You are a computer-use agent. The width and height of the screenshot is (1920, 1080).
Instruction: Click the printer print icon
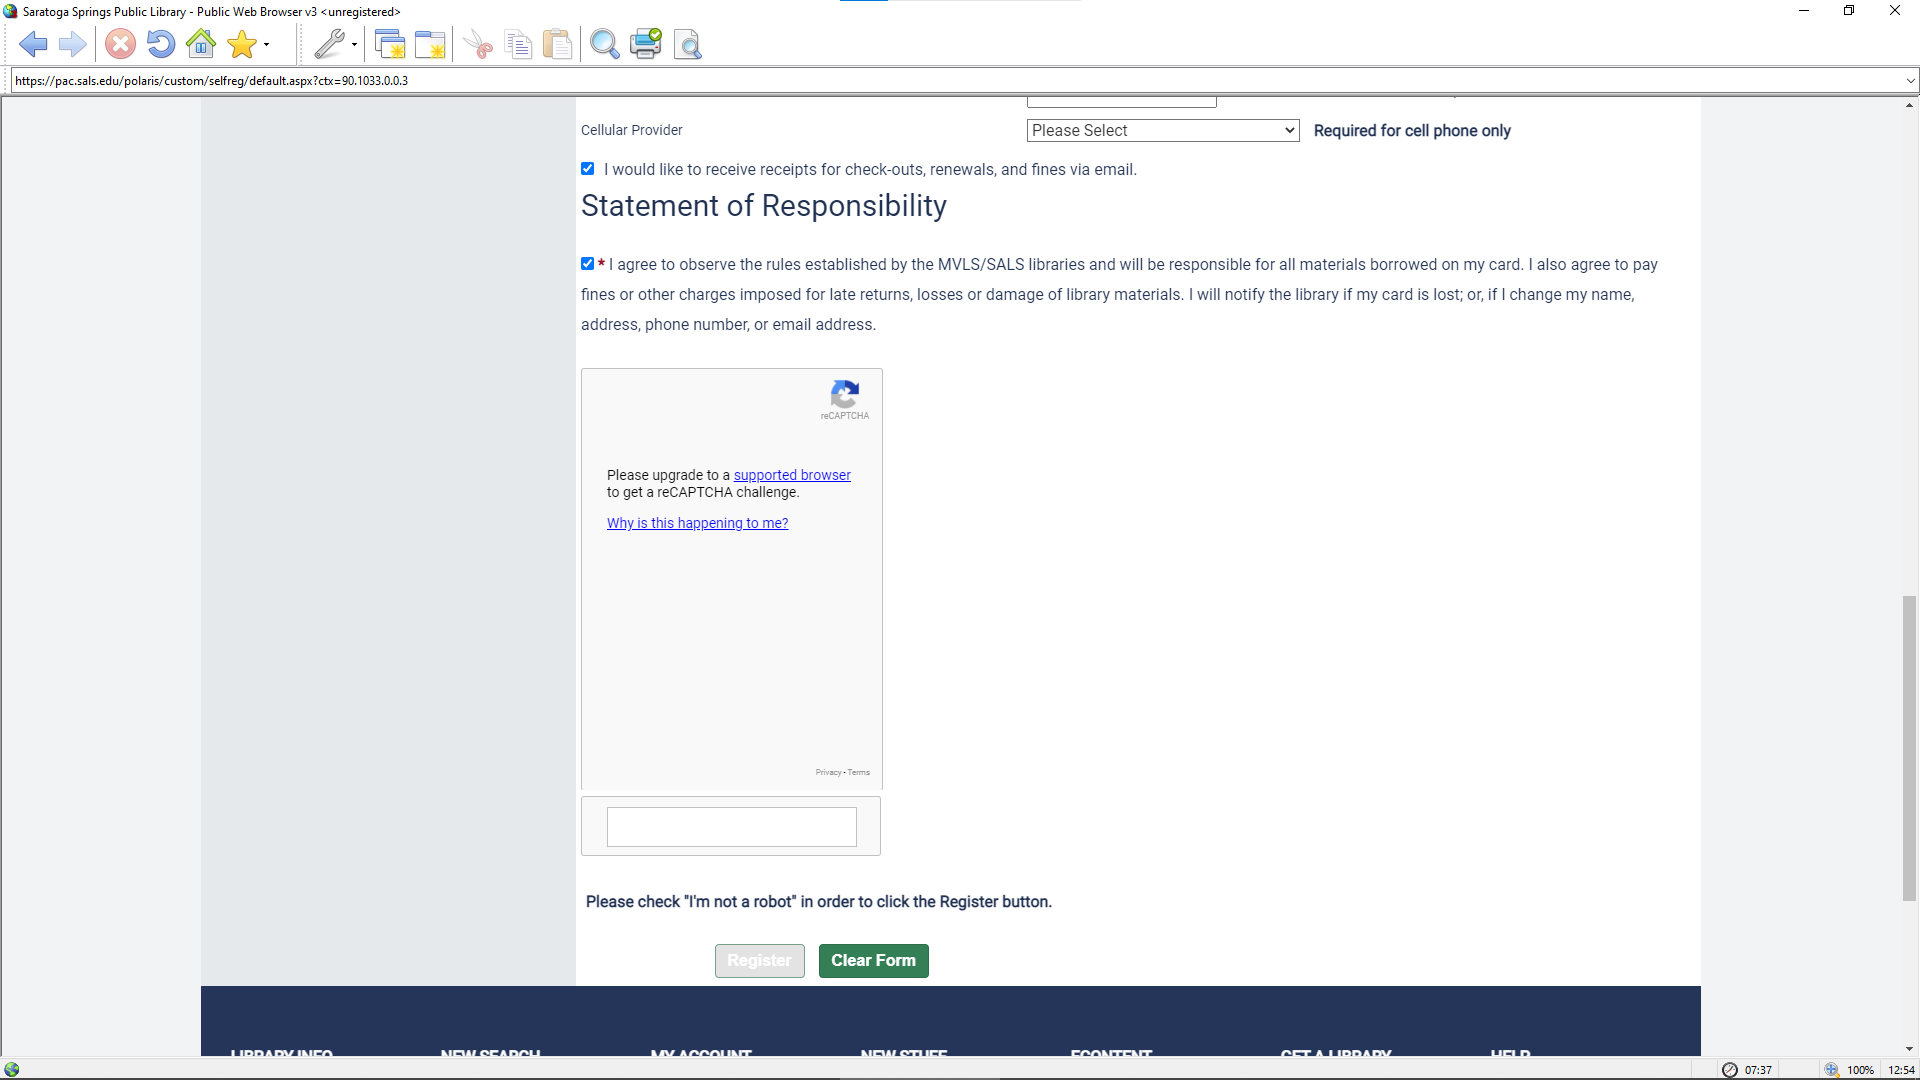tap(646, 44)
